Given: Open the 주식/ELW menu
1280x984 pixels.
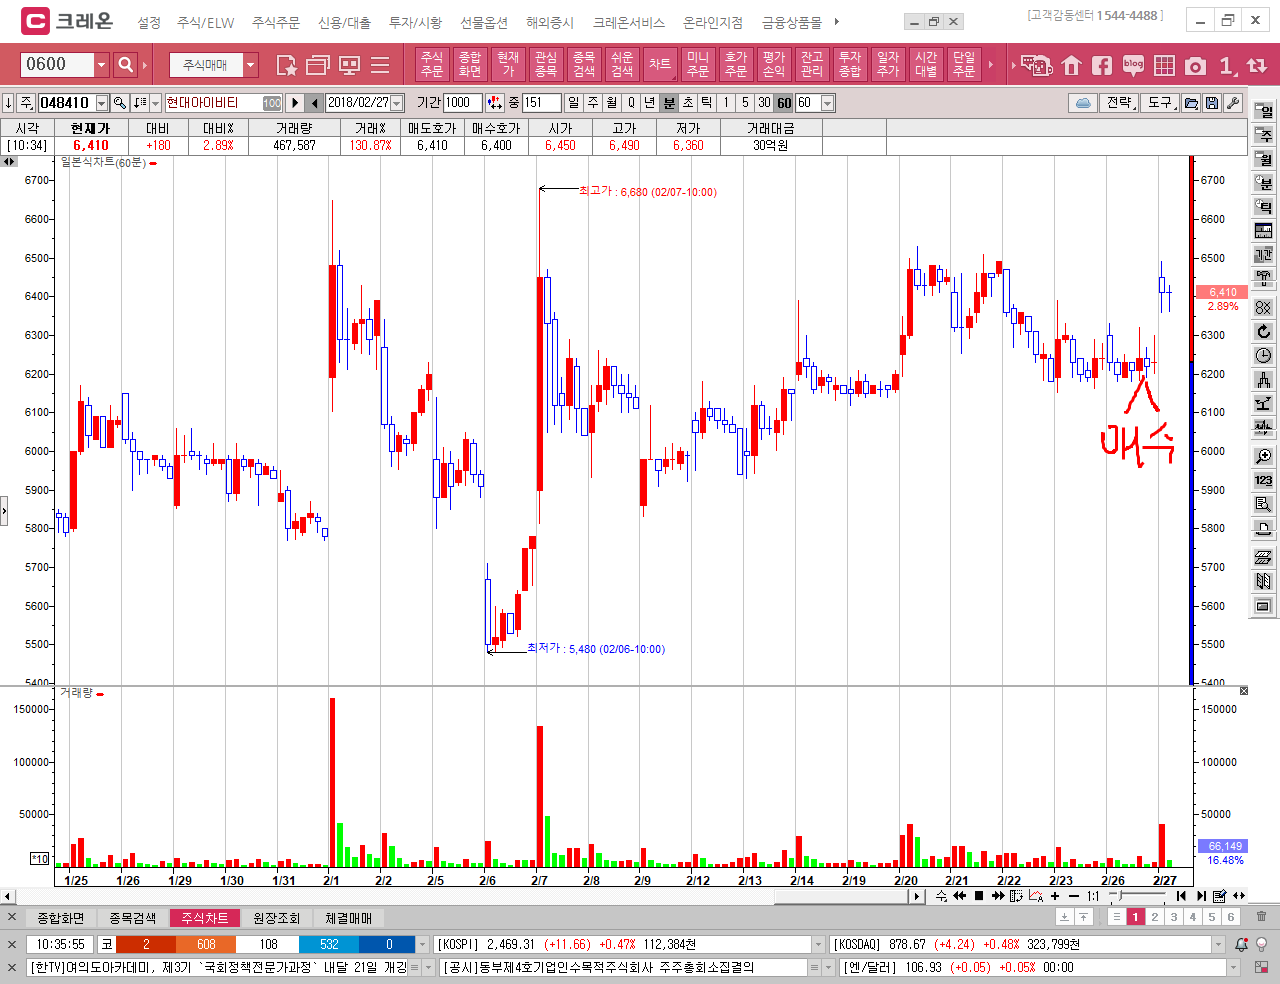Looking at the screenshot, I should click(206, 22).
